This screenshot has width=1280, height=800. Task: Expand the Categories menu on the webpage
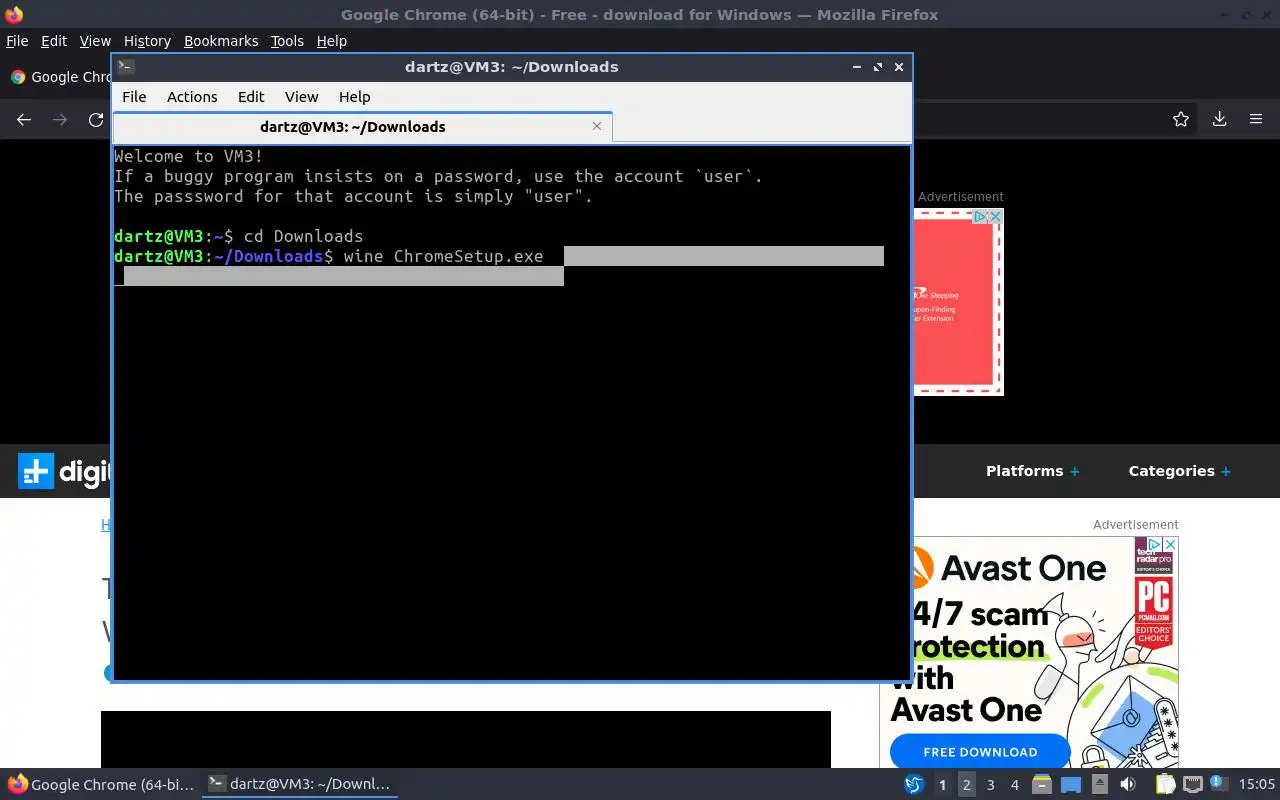[1179, 471]
